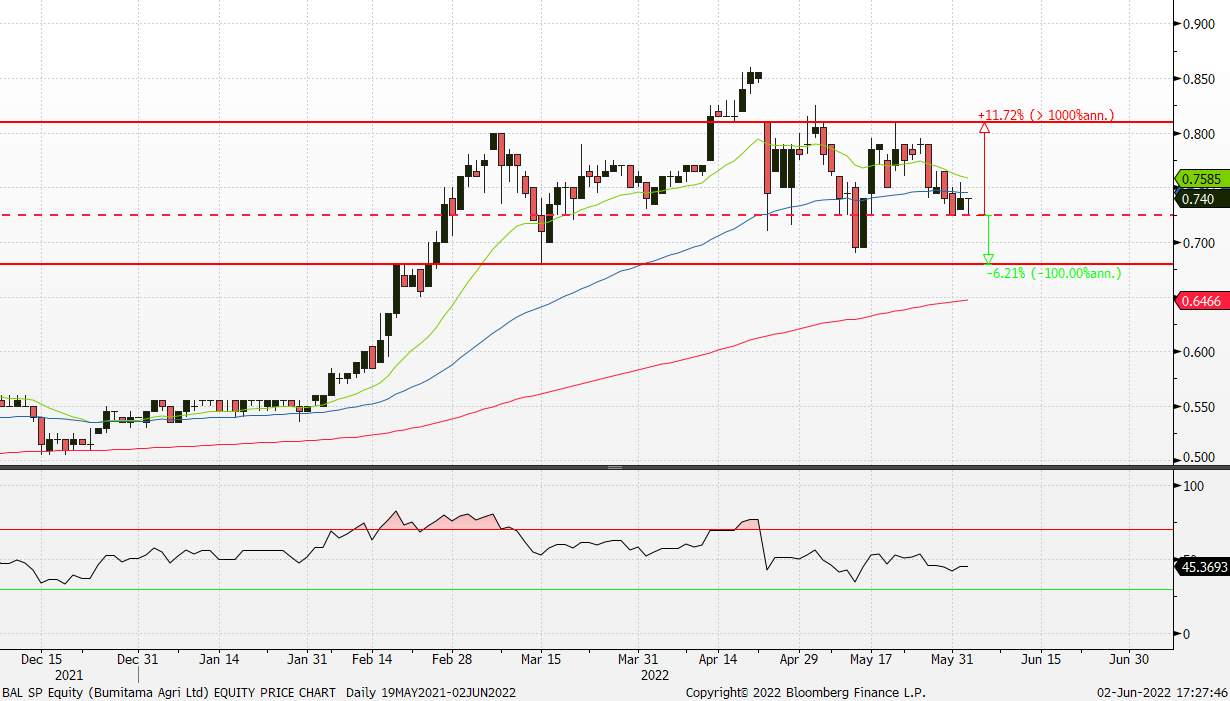This screenshot has width=1230, height=701.
Task: Click the 0.550 price axis label
Action: point(1199,408)
